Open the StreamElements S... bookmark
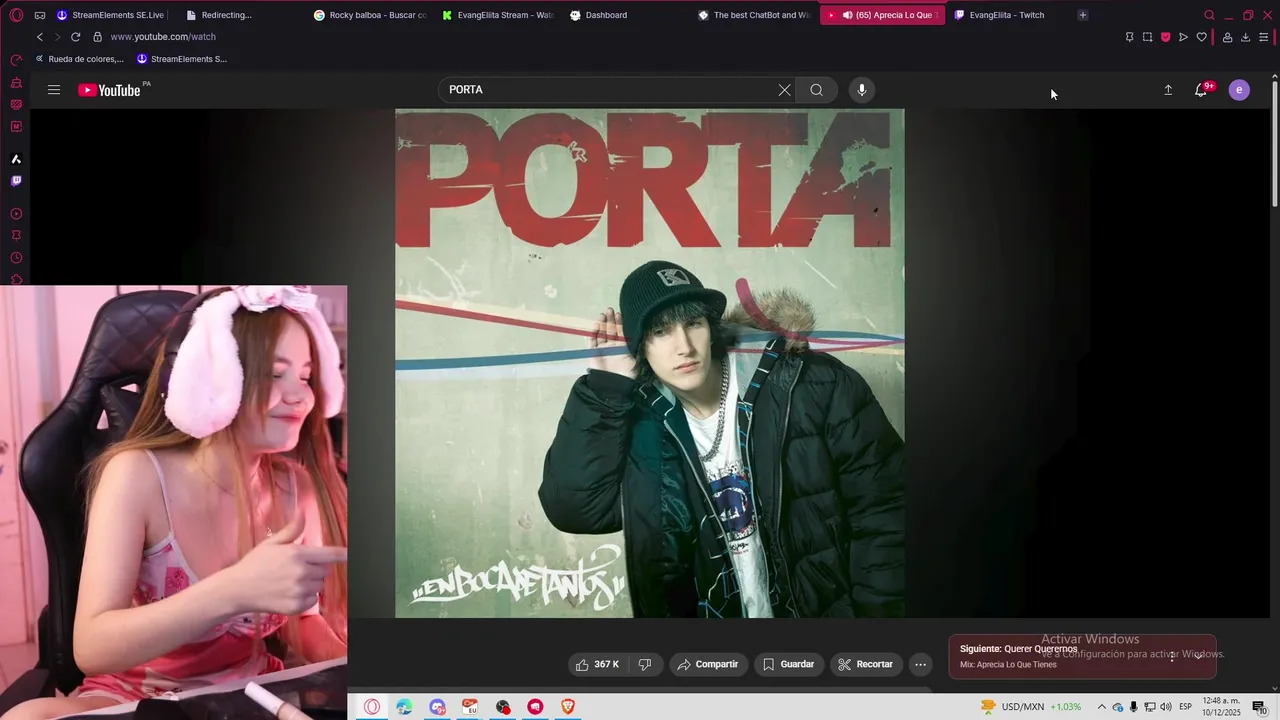This screenshot has width=1280, height=720. click(182, 59)
